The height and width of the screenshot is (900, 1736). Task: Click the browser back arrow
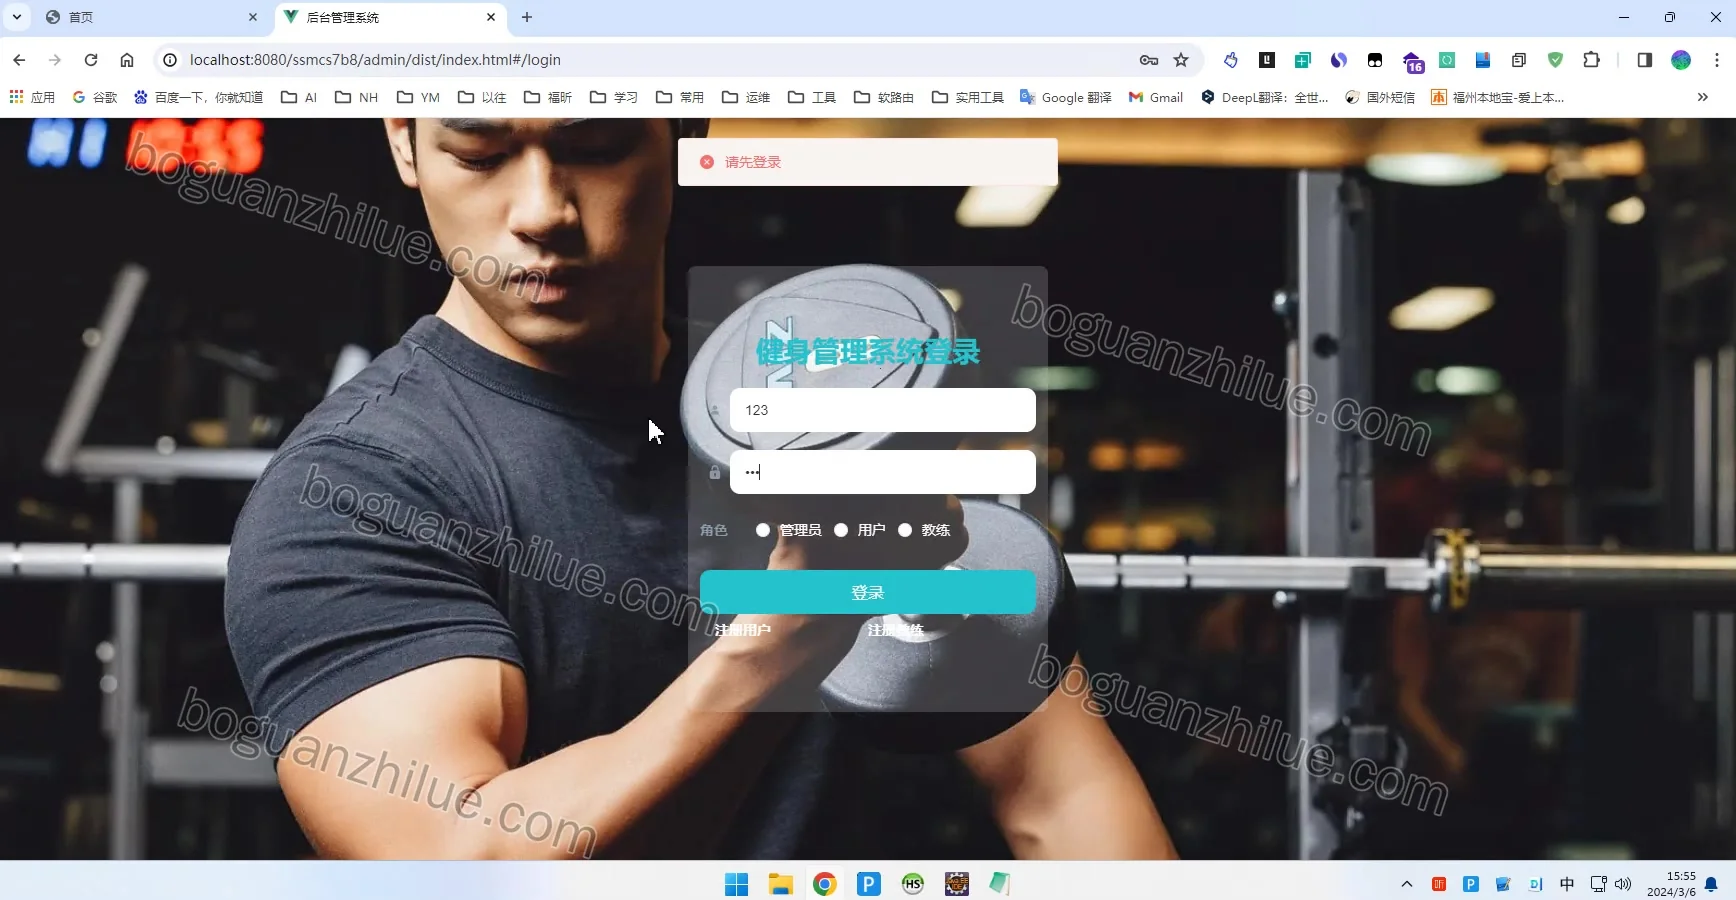19,60
